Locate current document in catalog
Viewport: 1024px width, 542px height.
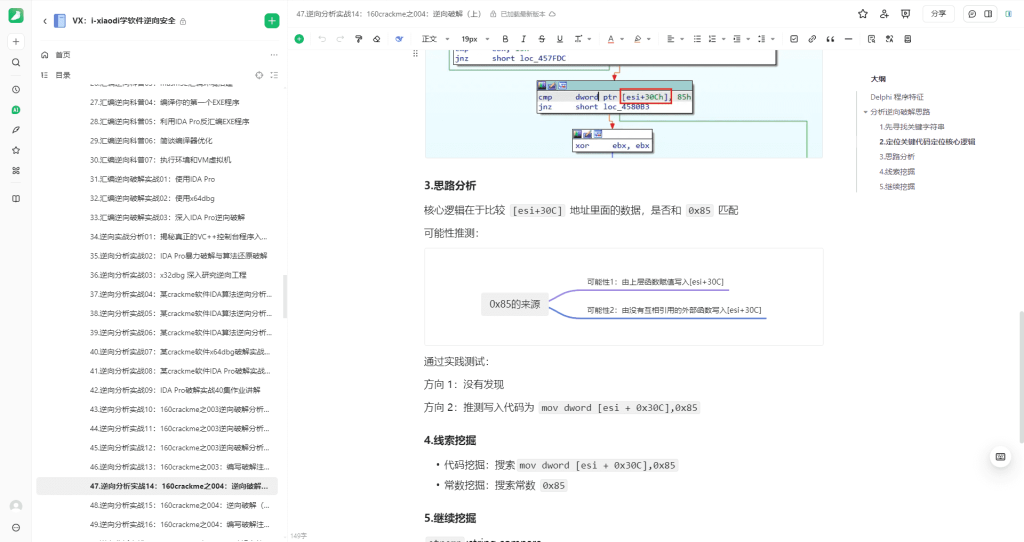click(x=258, y=75)
